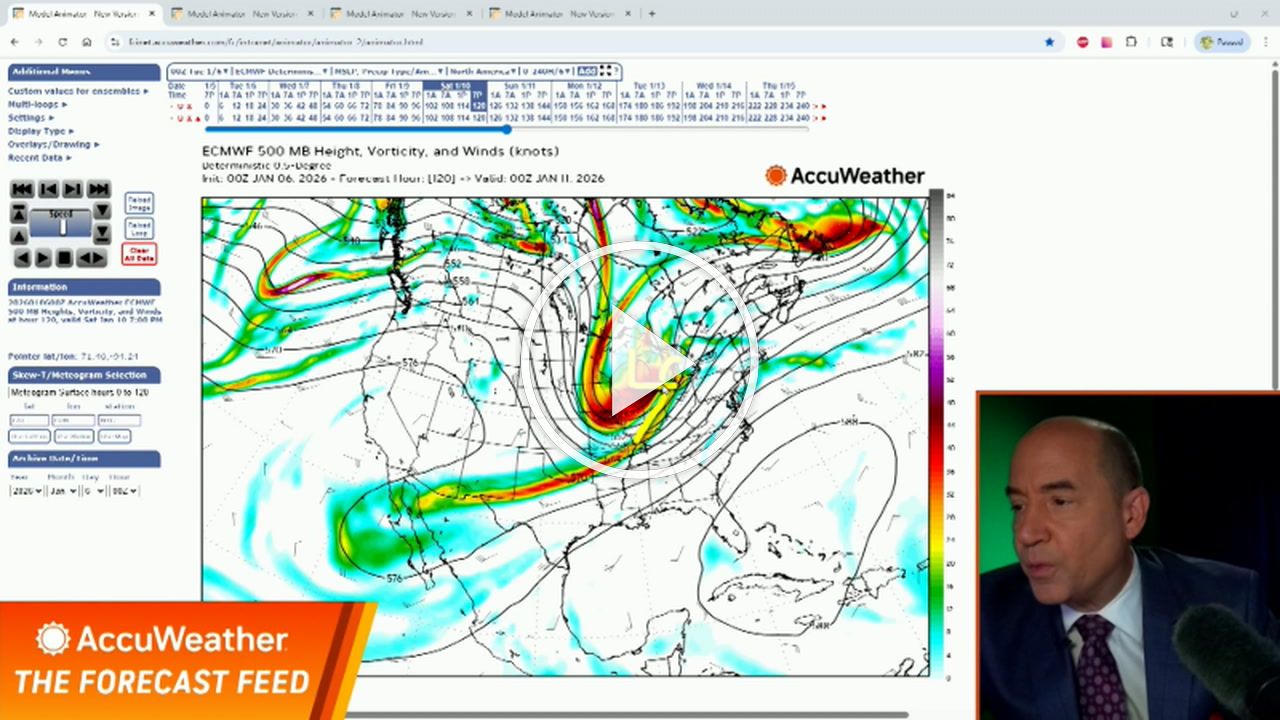
Task: Select forecast hour 120 in the timeline
Action: pyautogui.click(x=479, y=105)
